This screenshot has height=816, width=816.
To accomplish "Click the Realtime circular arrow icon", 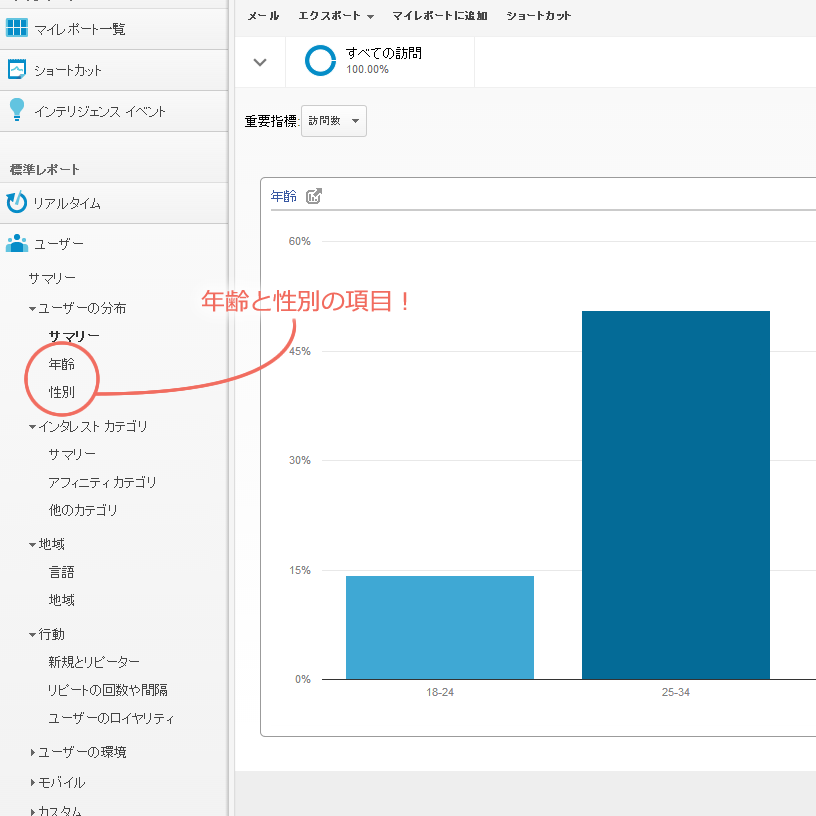I will coord(17,203).
